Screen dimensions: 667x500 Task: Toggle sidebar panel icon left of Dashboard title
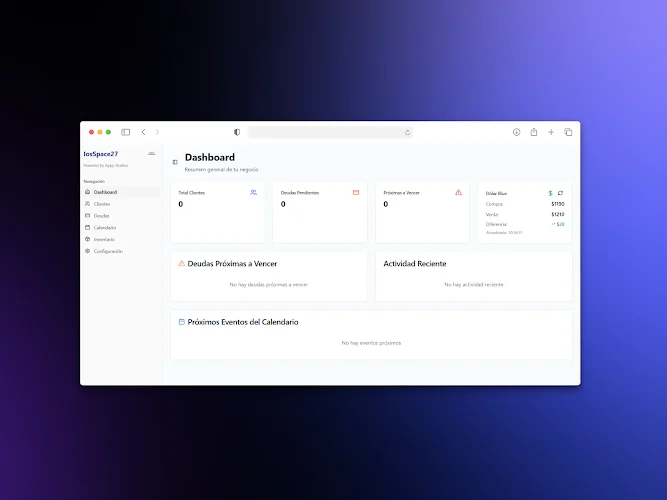(x=175, y=162)
